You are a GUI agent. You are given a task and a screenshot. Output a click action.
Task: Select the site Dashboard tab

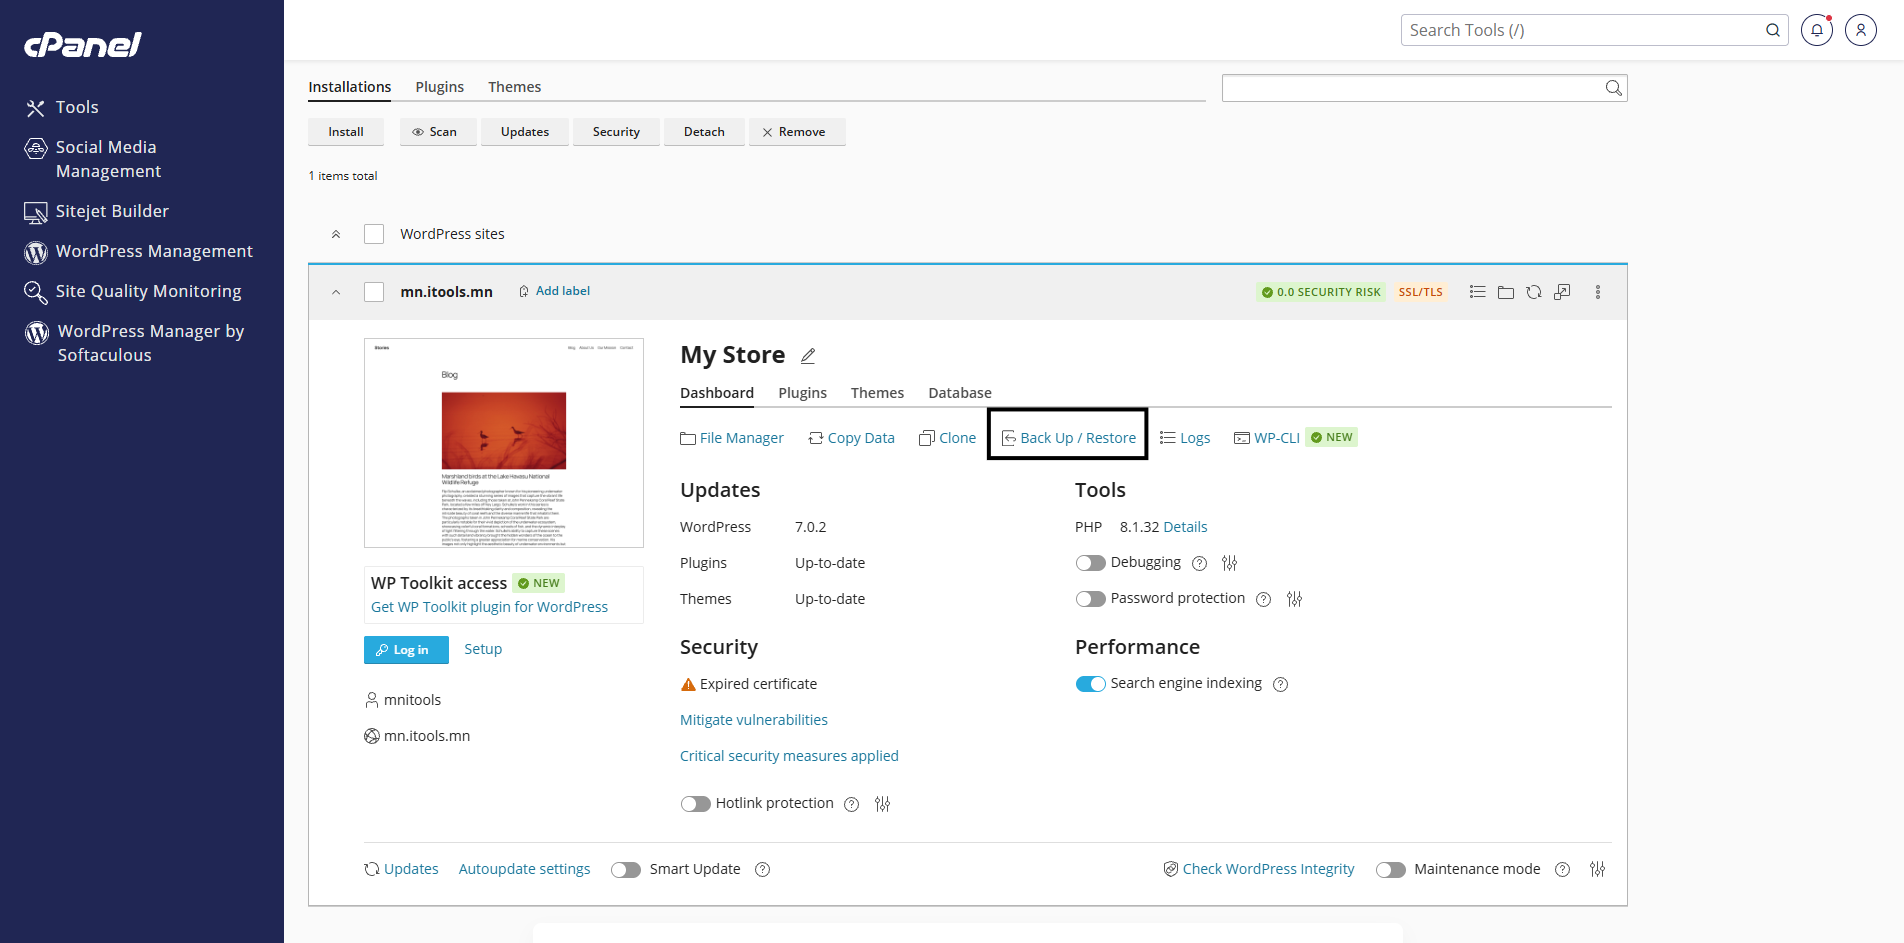point(717,393)
